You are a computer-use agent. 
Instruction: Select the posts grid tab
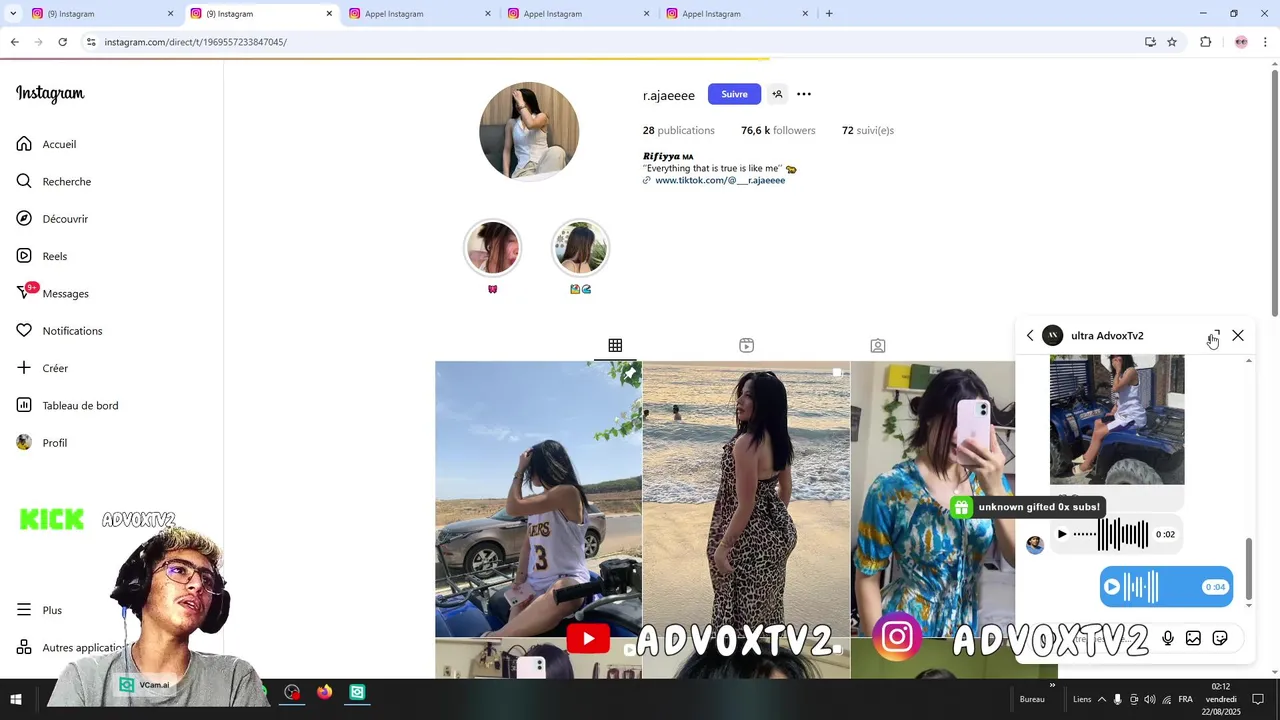click(x=615, y=345)
